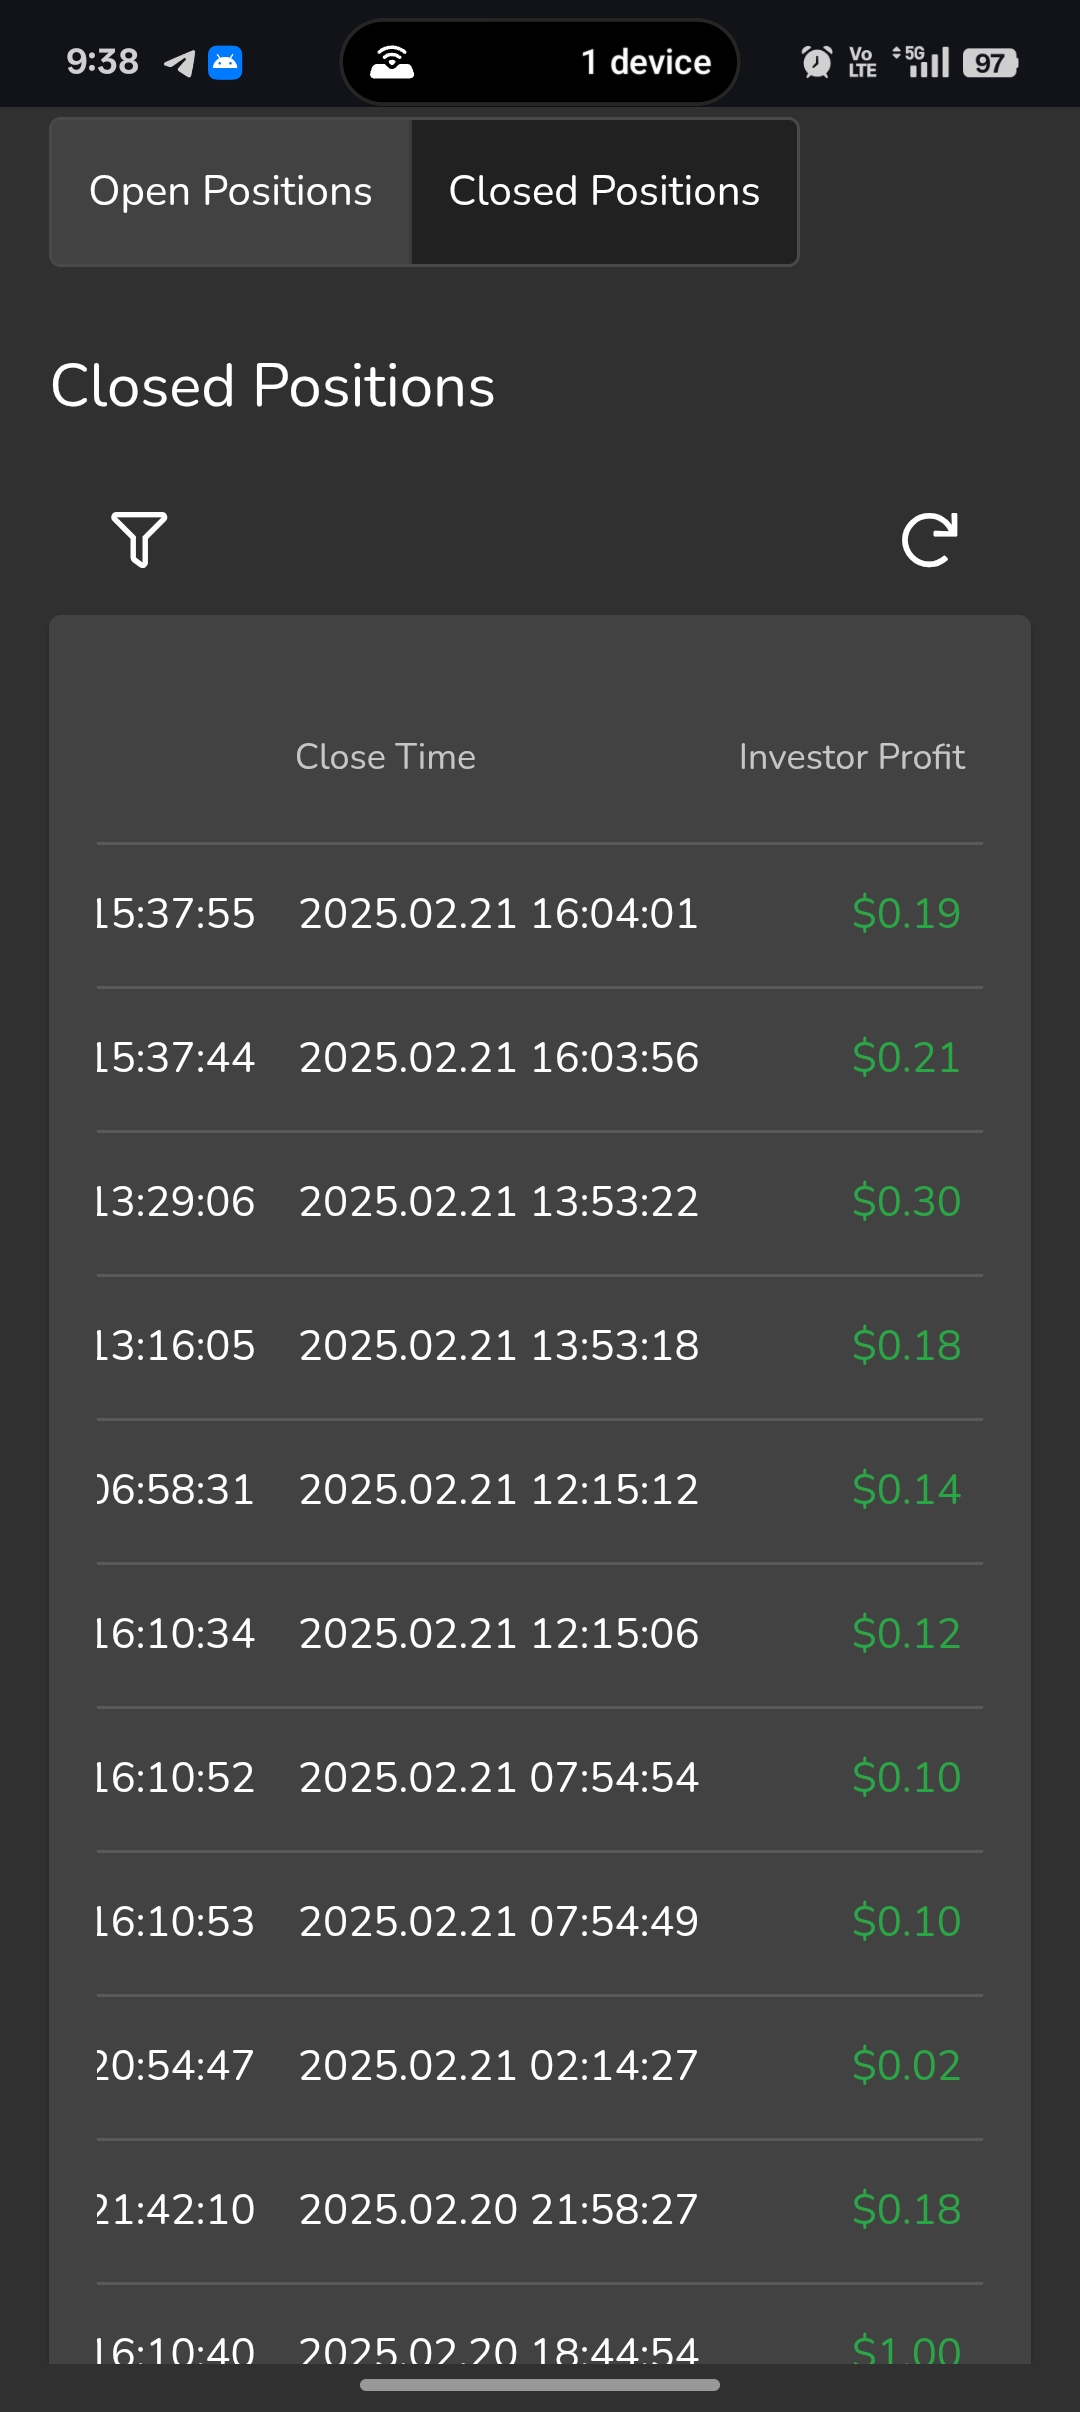Switch to the Open Positions tab
1080x2412 pixels.
[231, 192]
